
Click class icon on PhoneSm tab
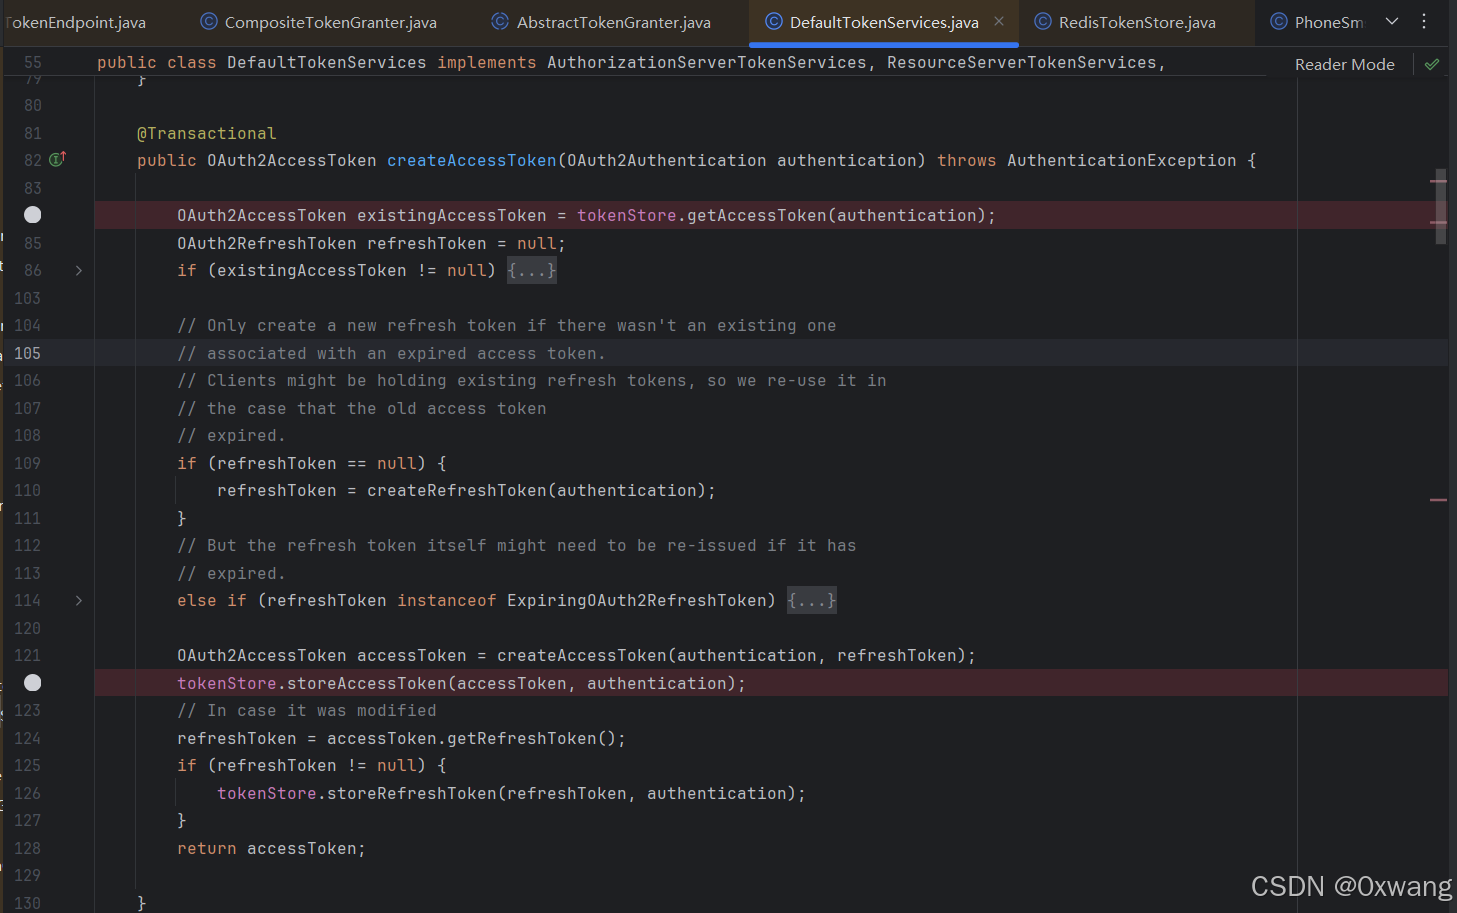pos(1279,21)
